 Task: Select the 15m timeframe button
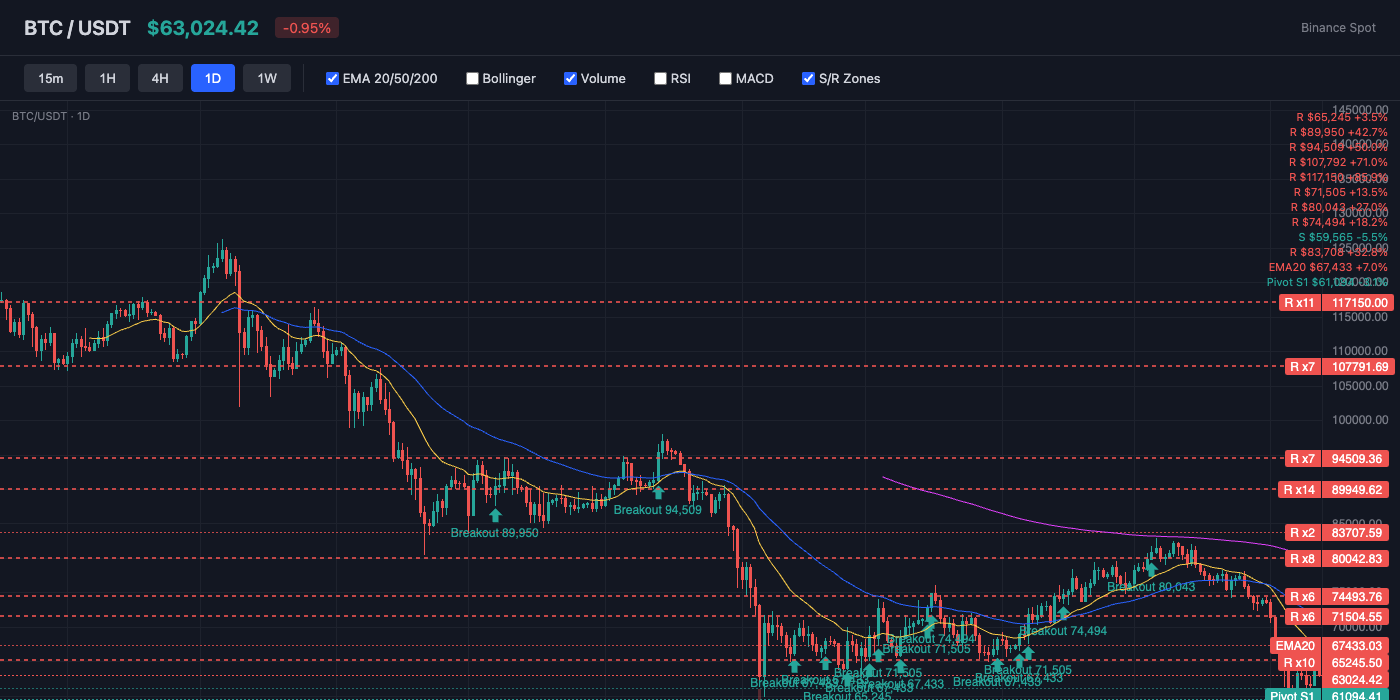[x=51, y=78]
